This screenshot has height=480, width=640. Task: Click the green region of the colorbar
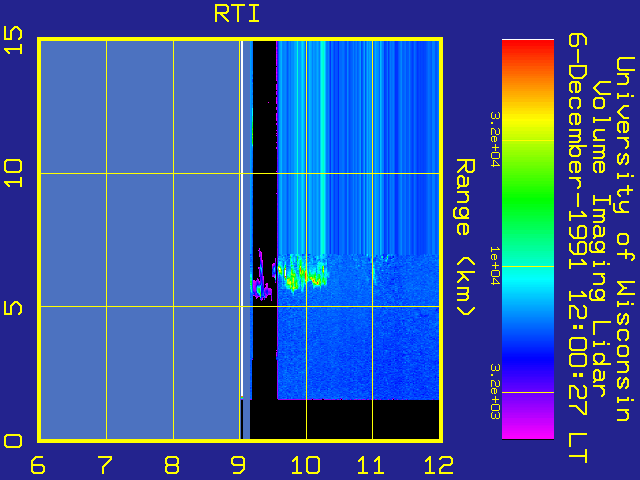[528, 200]
